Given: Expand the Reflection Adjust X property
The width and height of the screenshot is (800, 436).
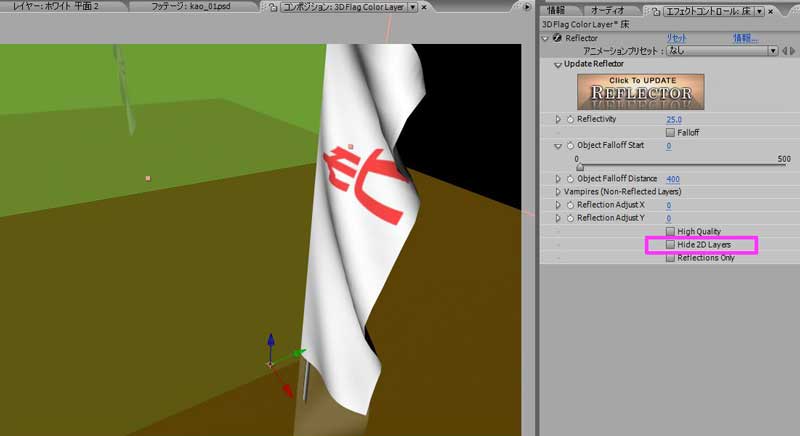Looking at the screenshot, I should pyautogui.click(x=558, y=205).
